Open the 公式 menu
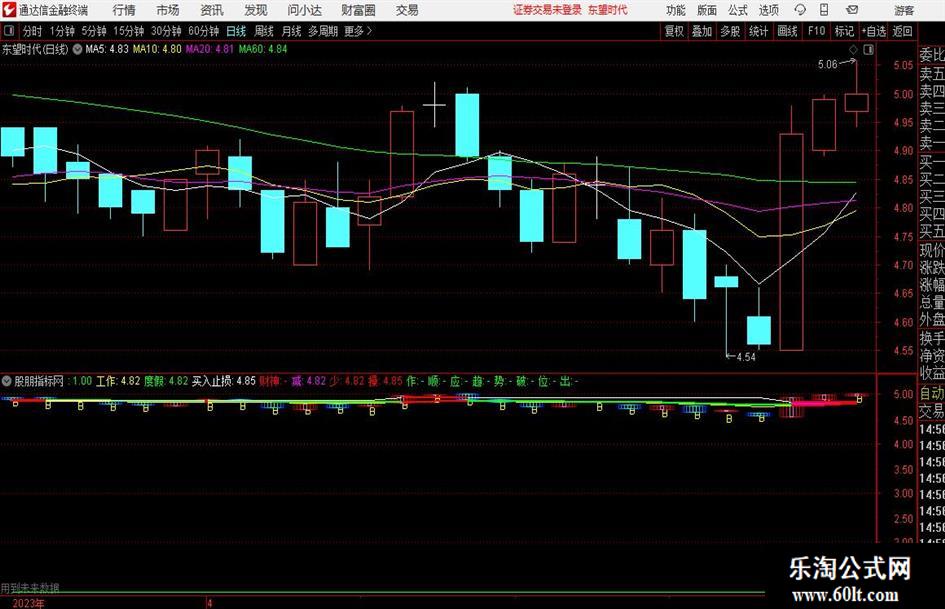The height and width of the screenshot is (609, 945). (x=737, y=10)
